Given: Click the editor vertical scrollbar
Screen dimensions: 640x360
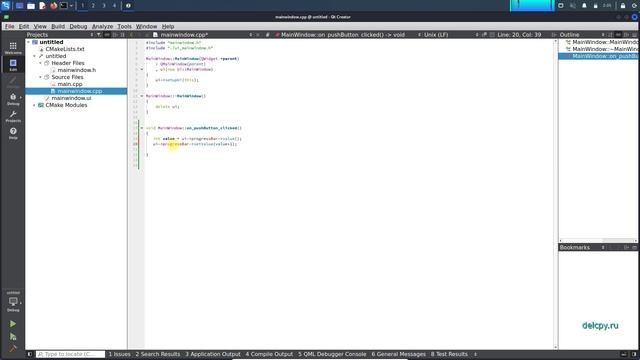Looking at the screenshot, I should [556, 194].
